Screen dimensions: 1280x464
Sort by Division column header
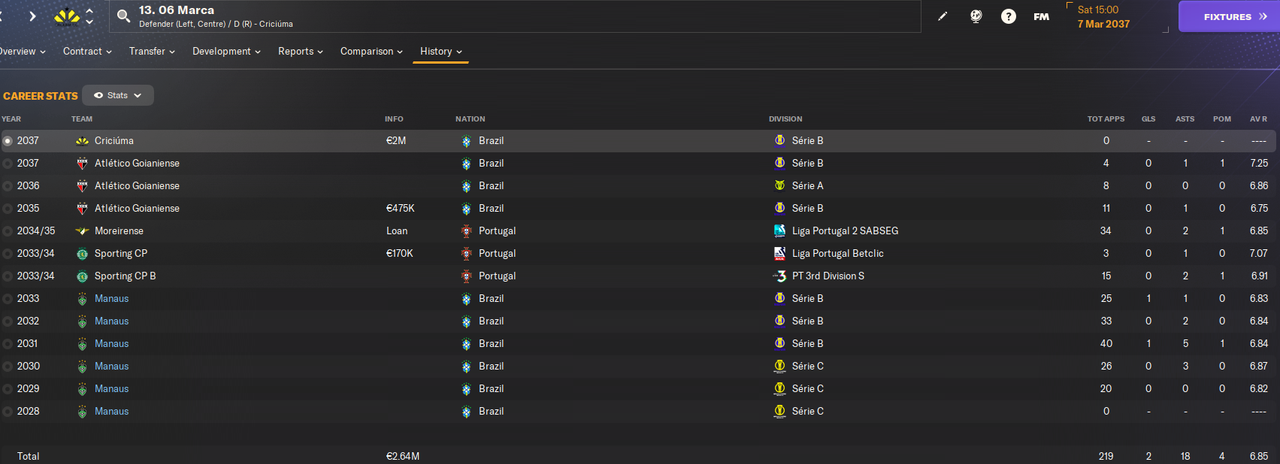coord(785,119)
